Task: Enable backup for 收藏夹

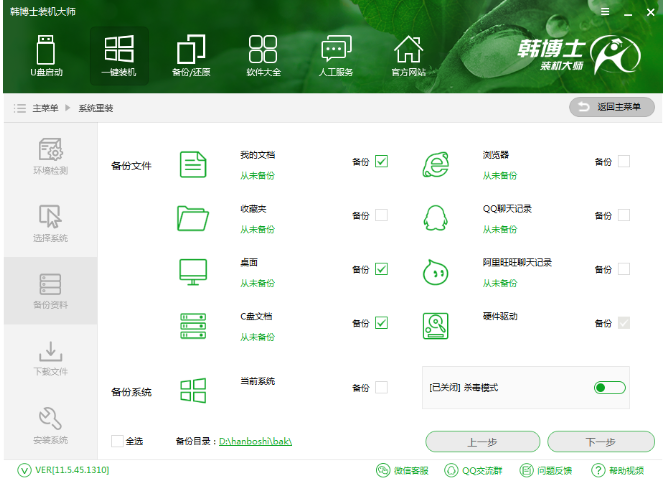Action: point(382,215)
